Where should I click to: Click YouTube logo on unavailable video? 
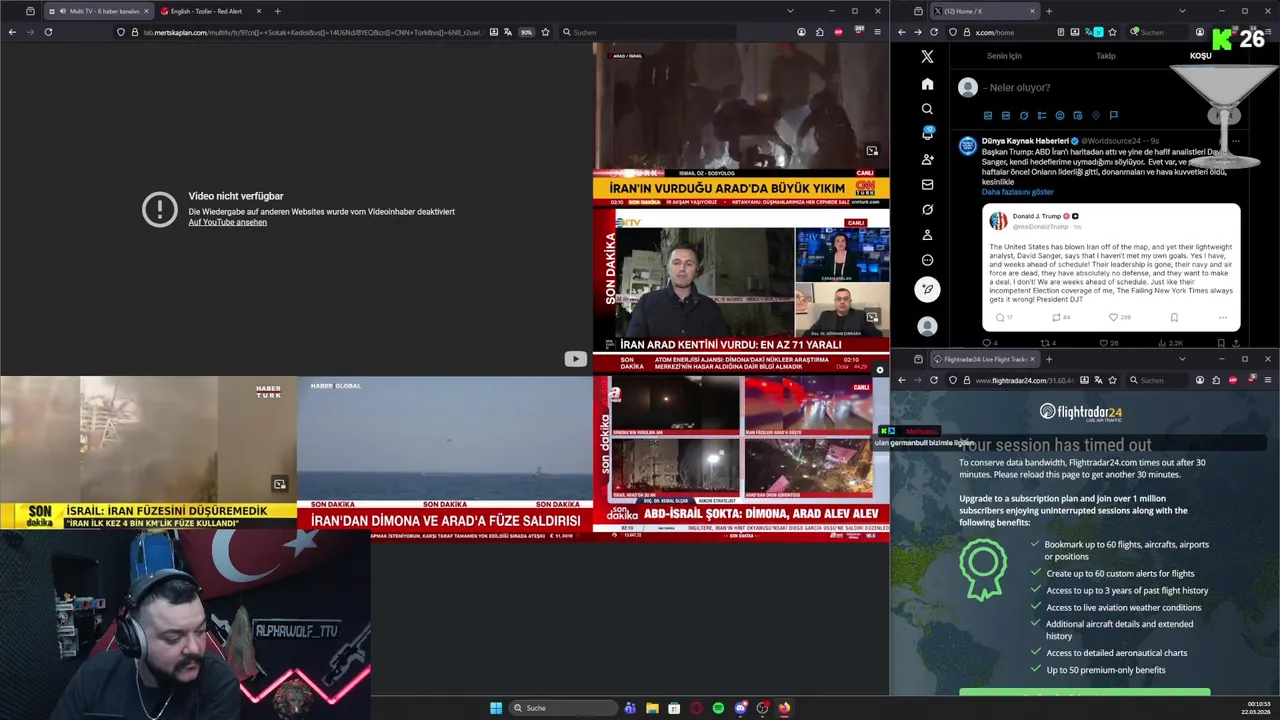click(575, 359)
